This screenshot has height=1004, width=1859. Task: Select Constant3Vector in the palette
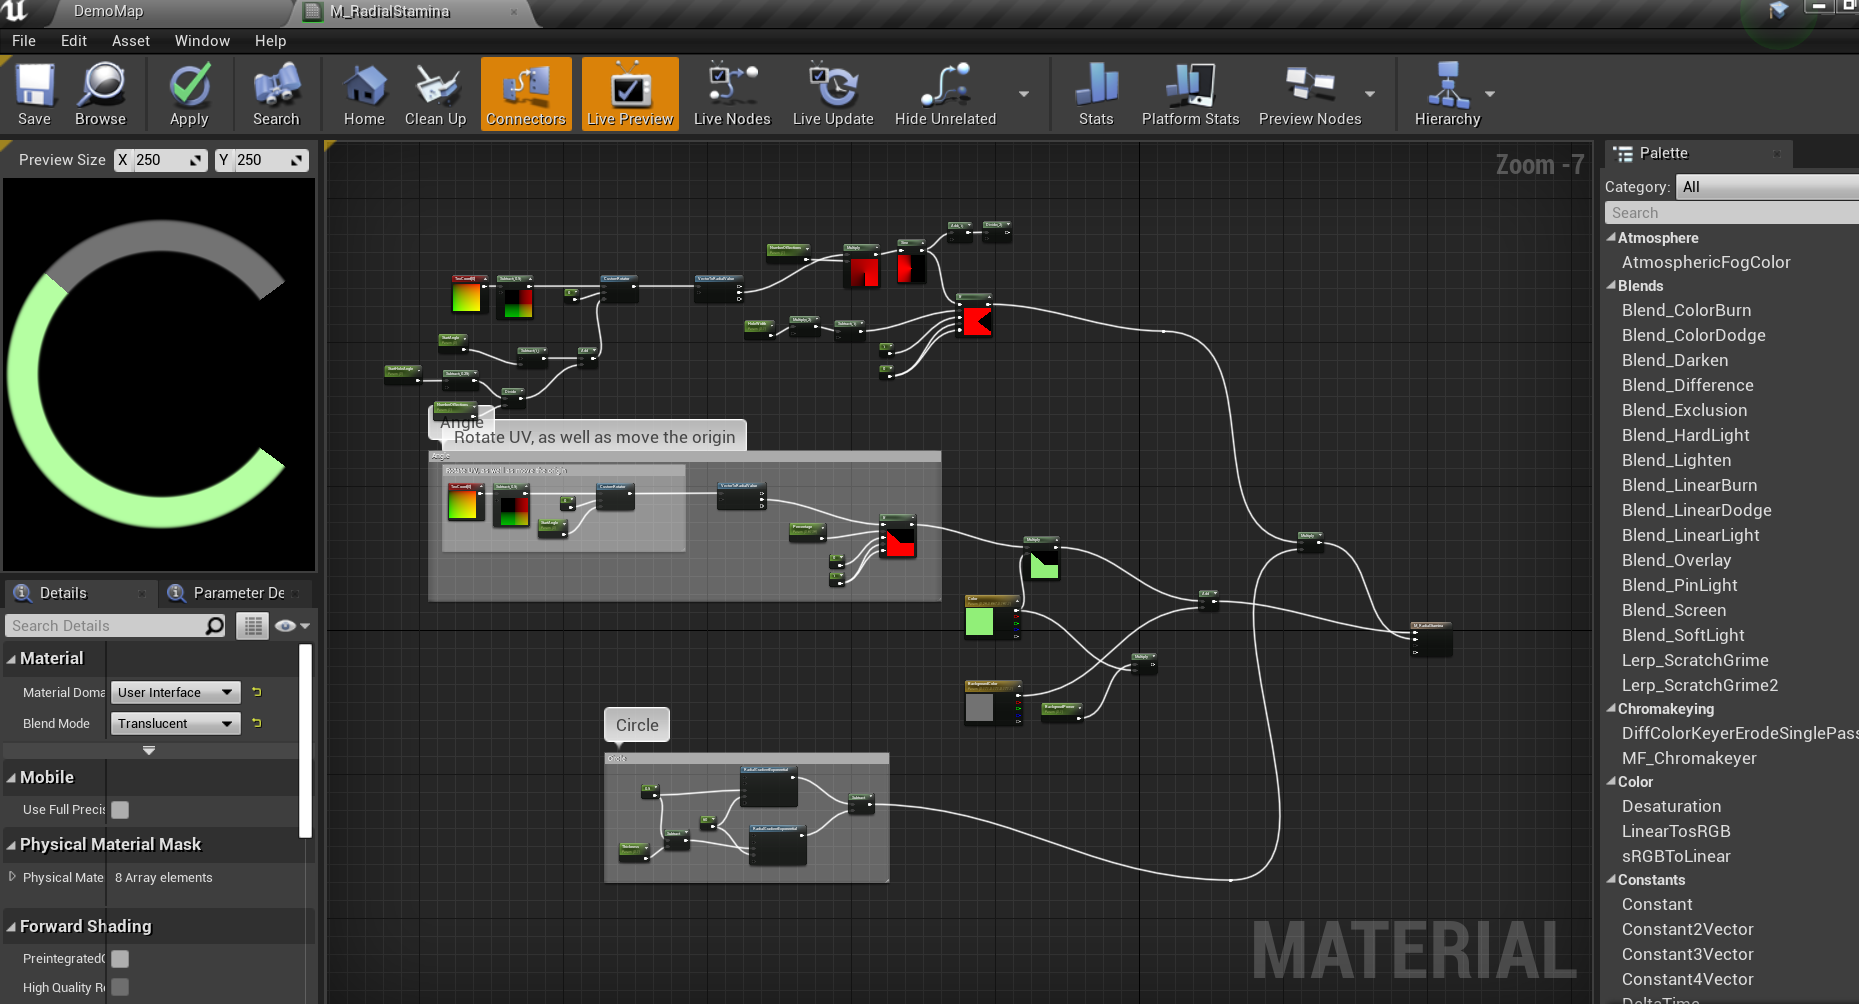coord(1688,954)
